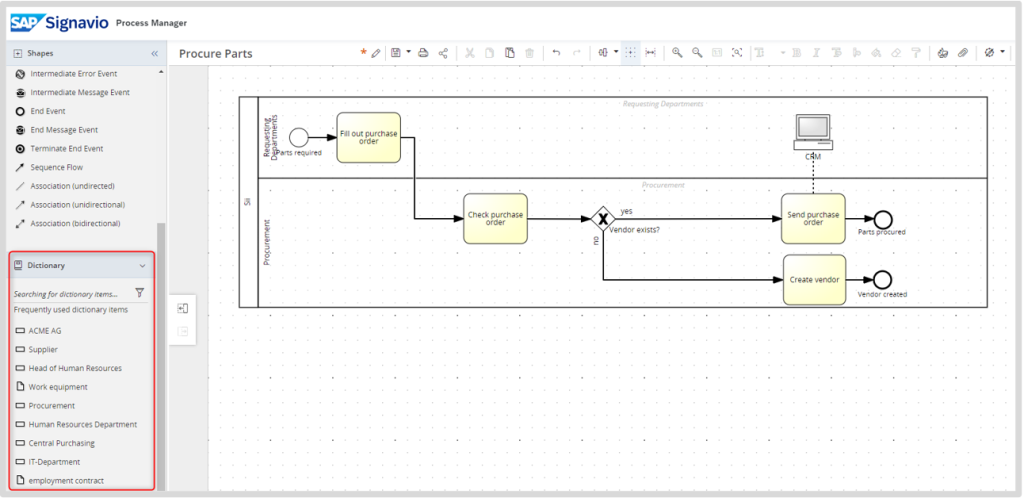Select the Fill out purchase order task
This screenshot has height=498, width=1024.
368,138
